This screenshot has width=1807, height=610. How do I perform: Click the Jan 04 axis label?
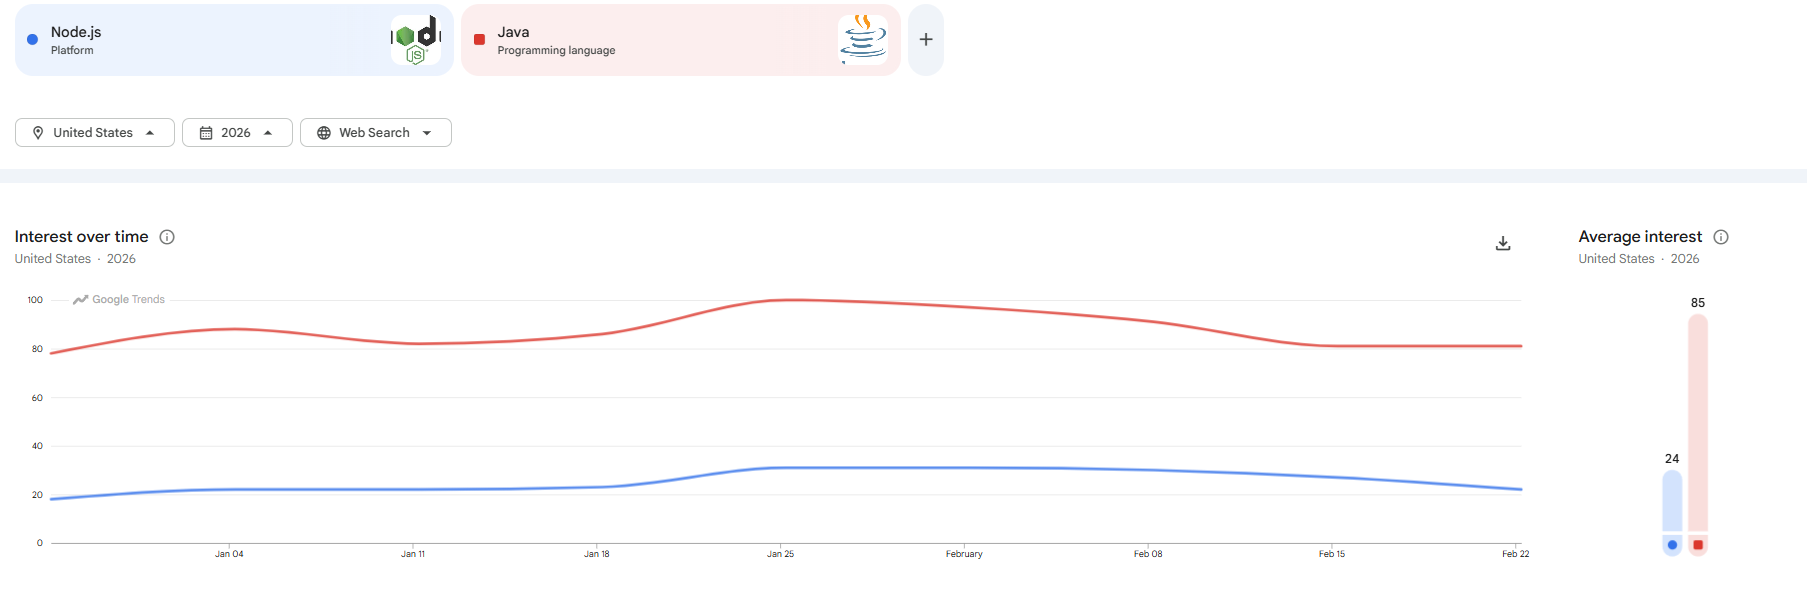click(x=229, y=554)
